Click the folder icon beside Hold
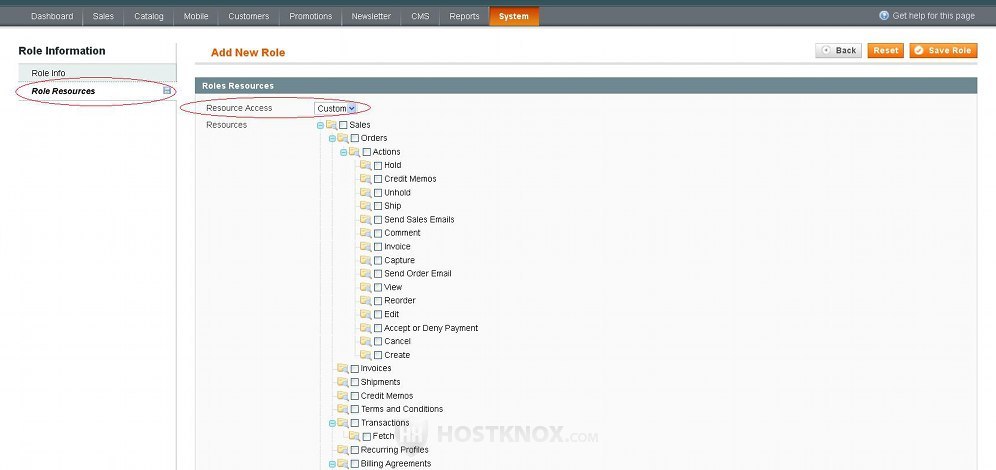 click(x=366, y=165)
